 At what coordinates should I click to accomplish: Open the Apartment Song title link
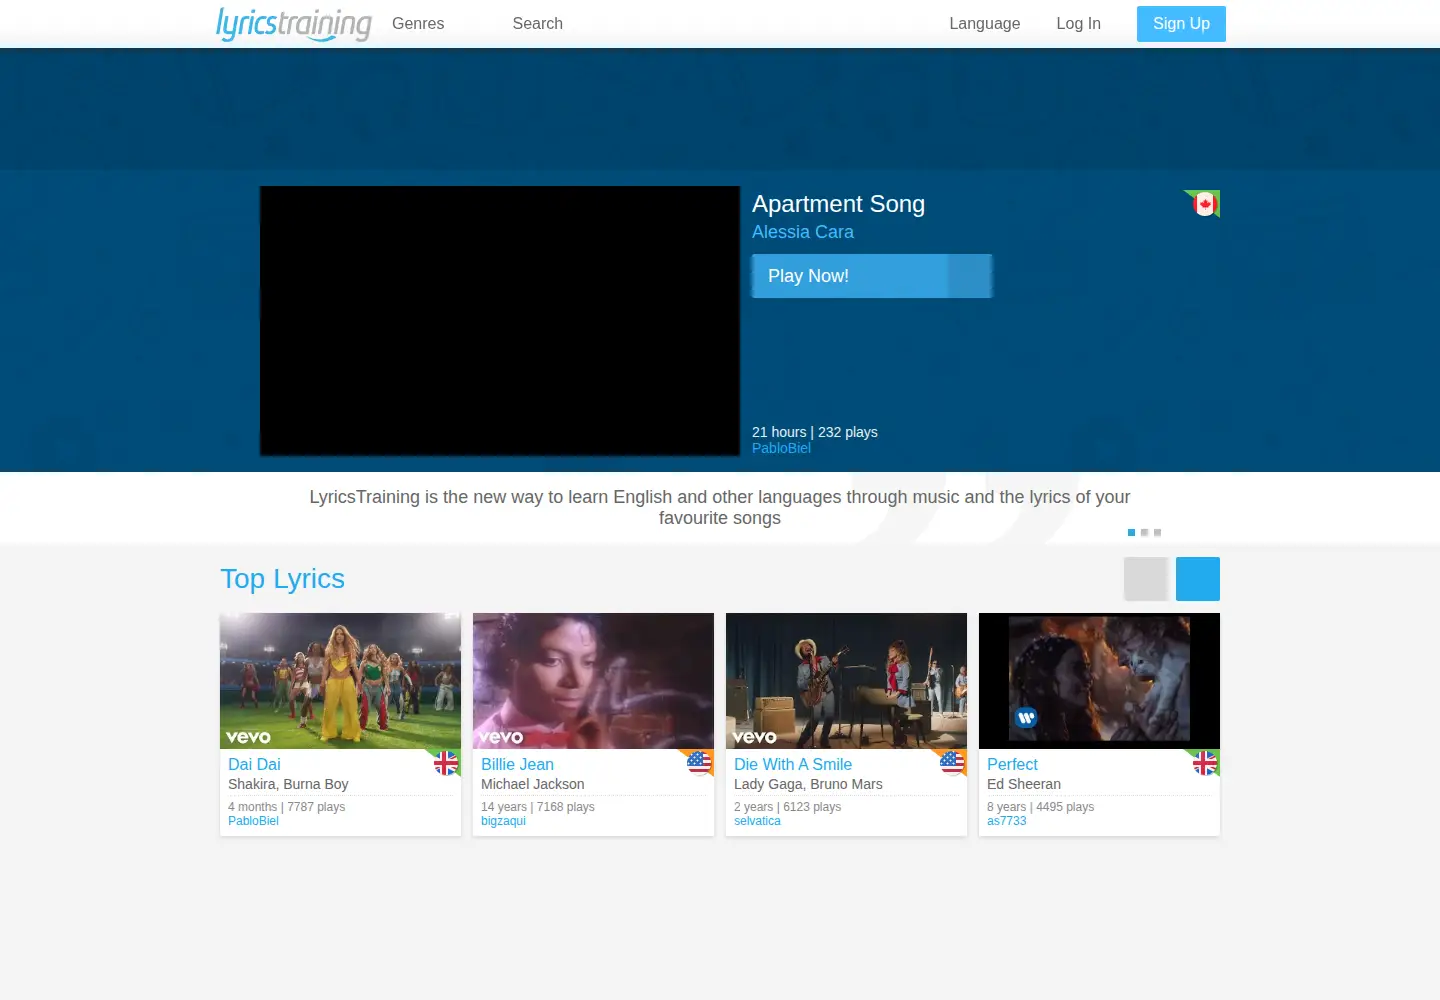(x=838, y=204)
